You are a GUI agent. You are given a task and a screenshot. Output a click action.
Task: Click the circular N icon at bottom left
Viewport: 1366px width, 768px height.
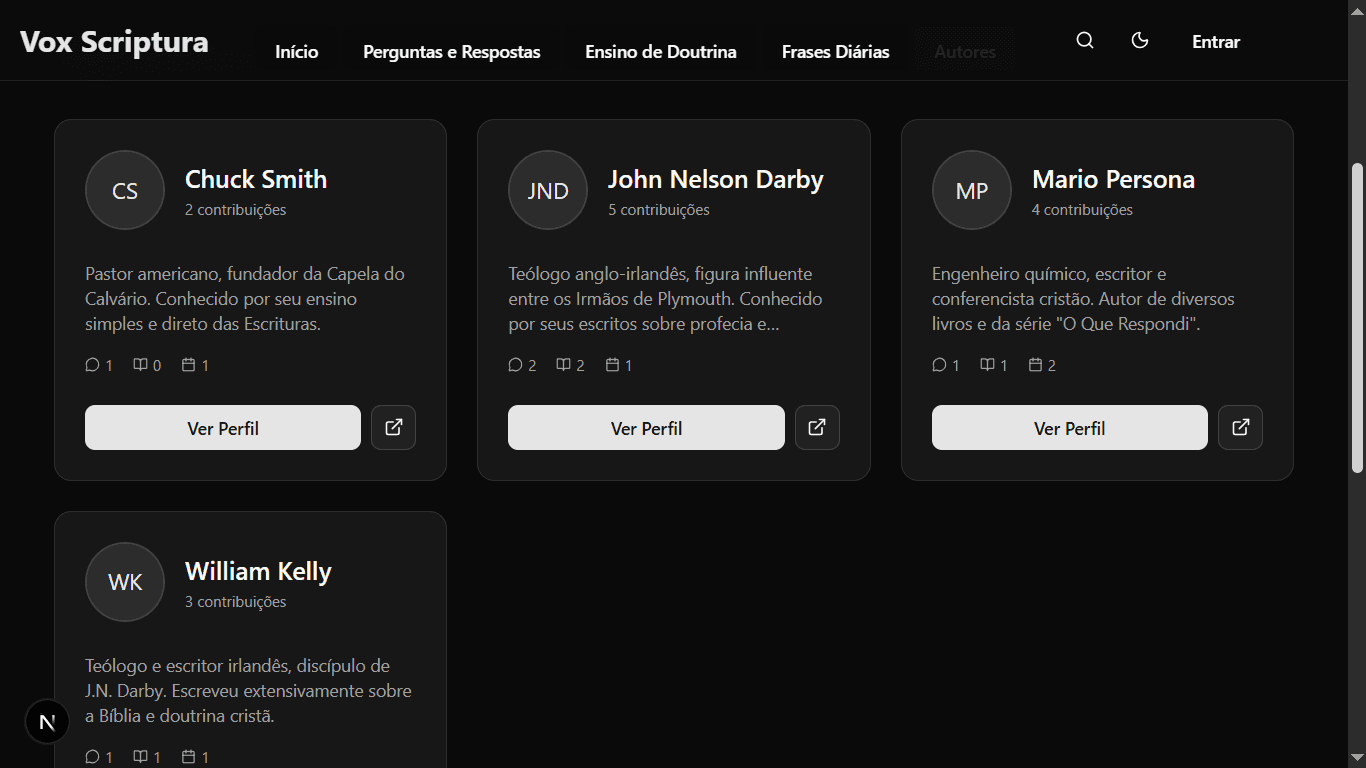coord(46,721)
